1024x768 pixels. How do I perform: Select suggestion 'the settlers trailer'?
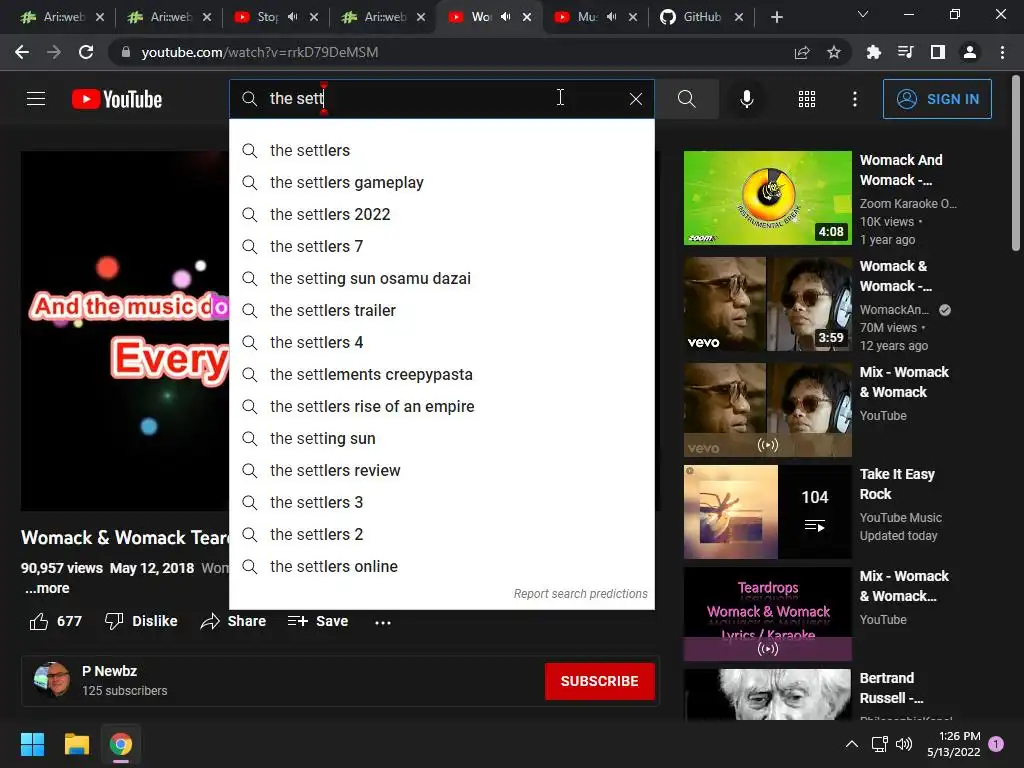pyautogui.click(x=441, y=310)
